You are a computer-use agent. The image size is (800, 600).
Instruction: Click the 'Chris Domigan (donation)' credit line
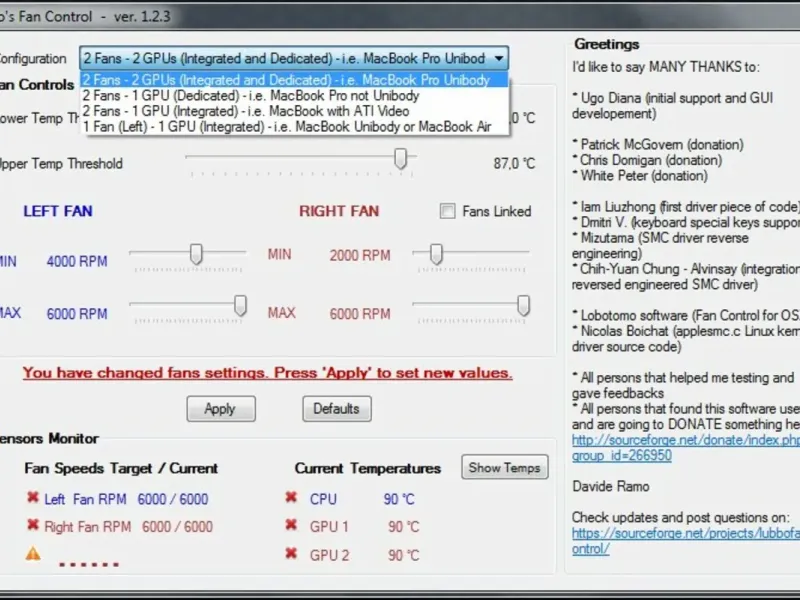[x=647, y=160]
